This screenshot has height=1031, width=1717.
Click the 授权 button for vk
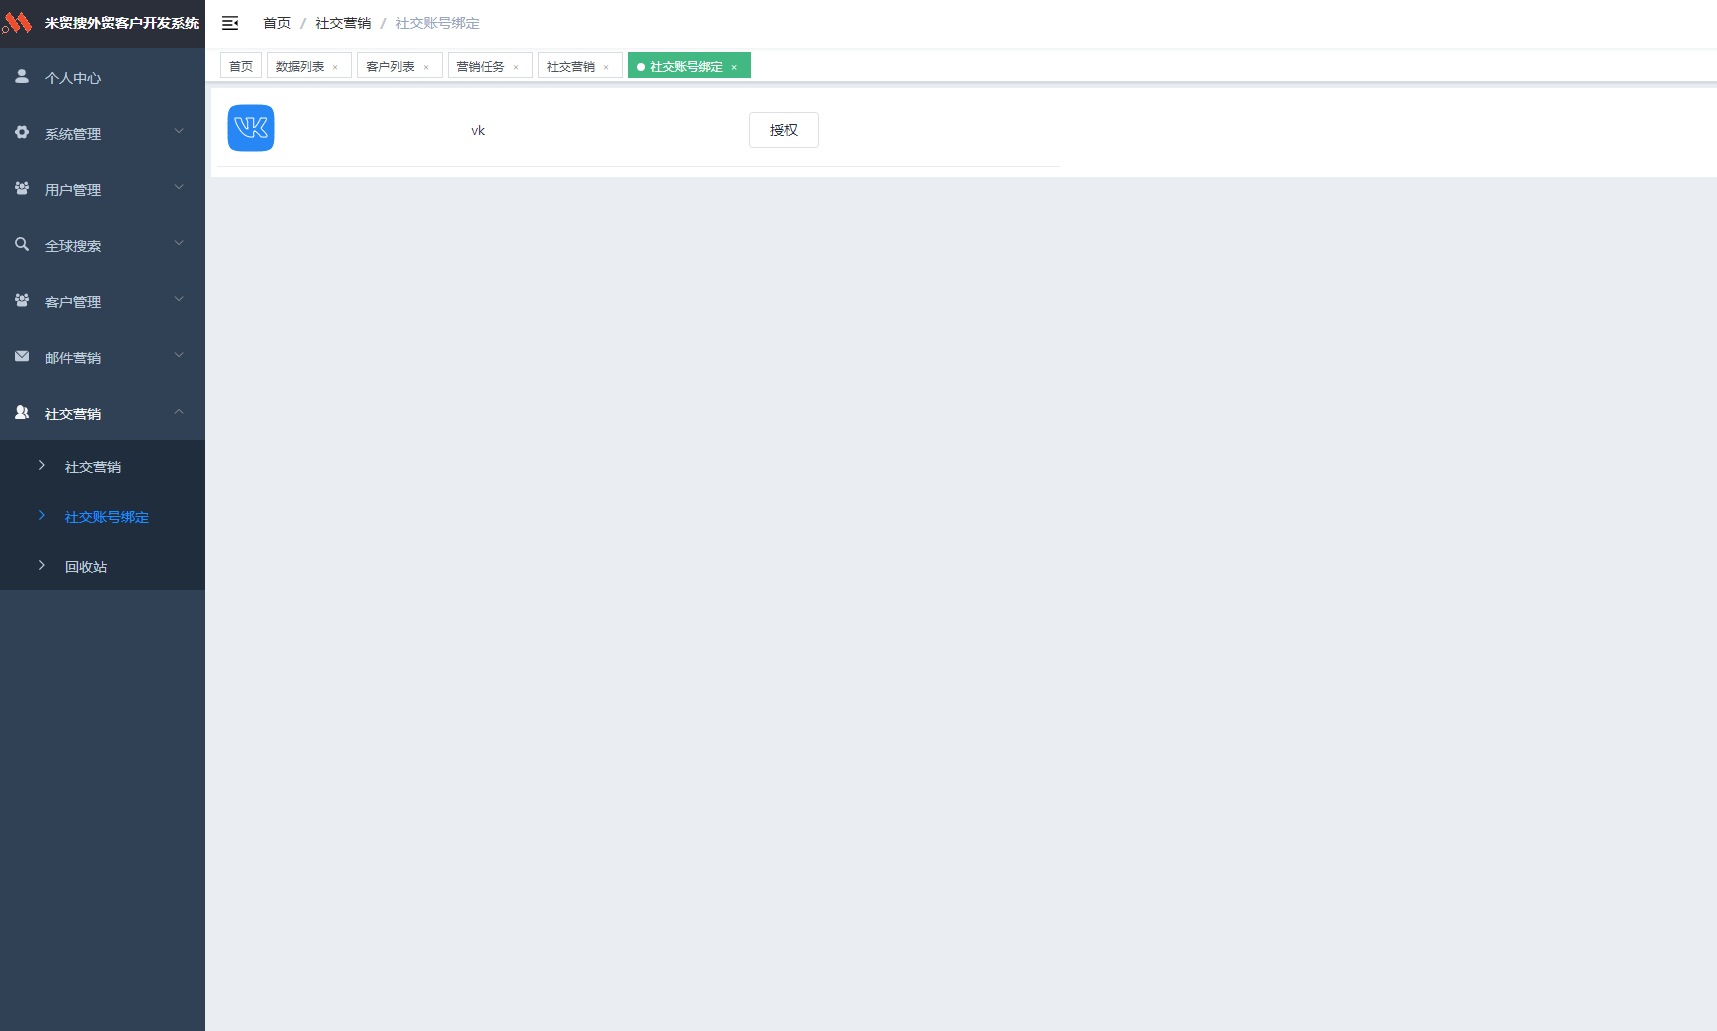(x=784, y=130)
